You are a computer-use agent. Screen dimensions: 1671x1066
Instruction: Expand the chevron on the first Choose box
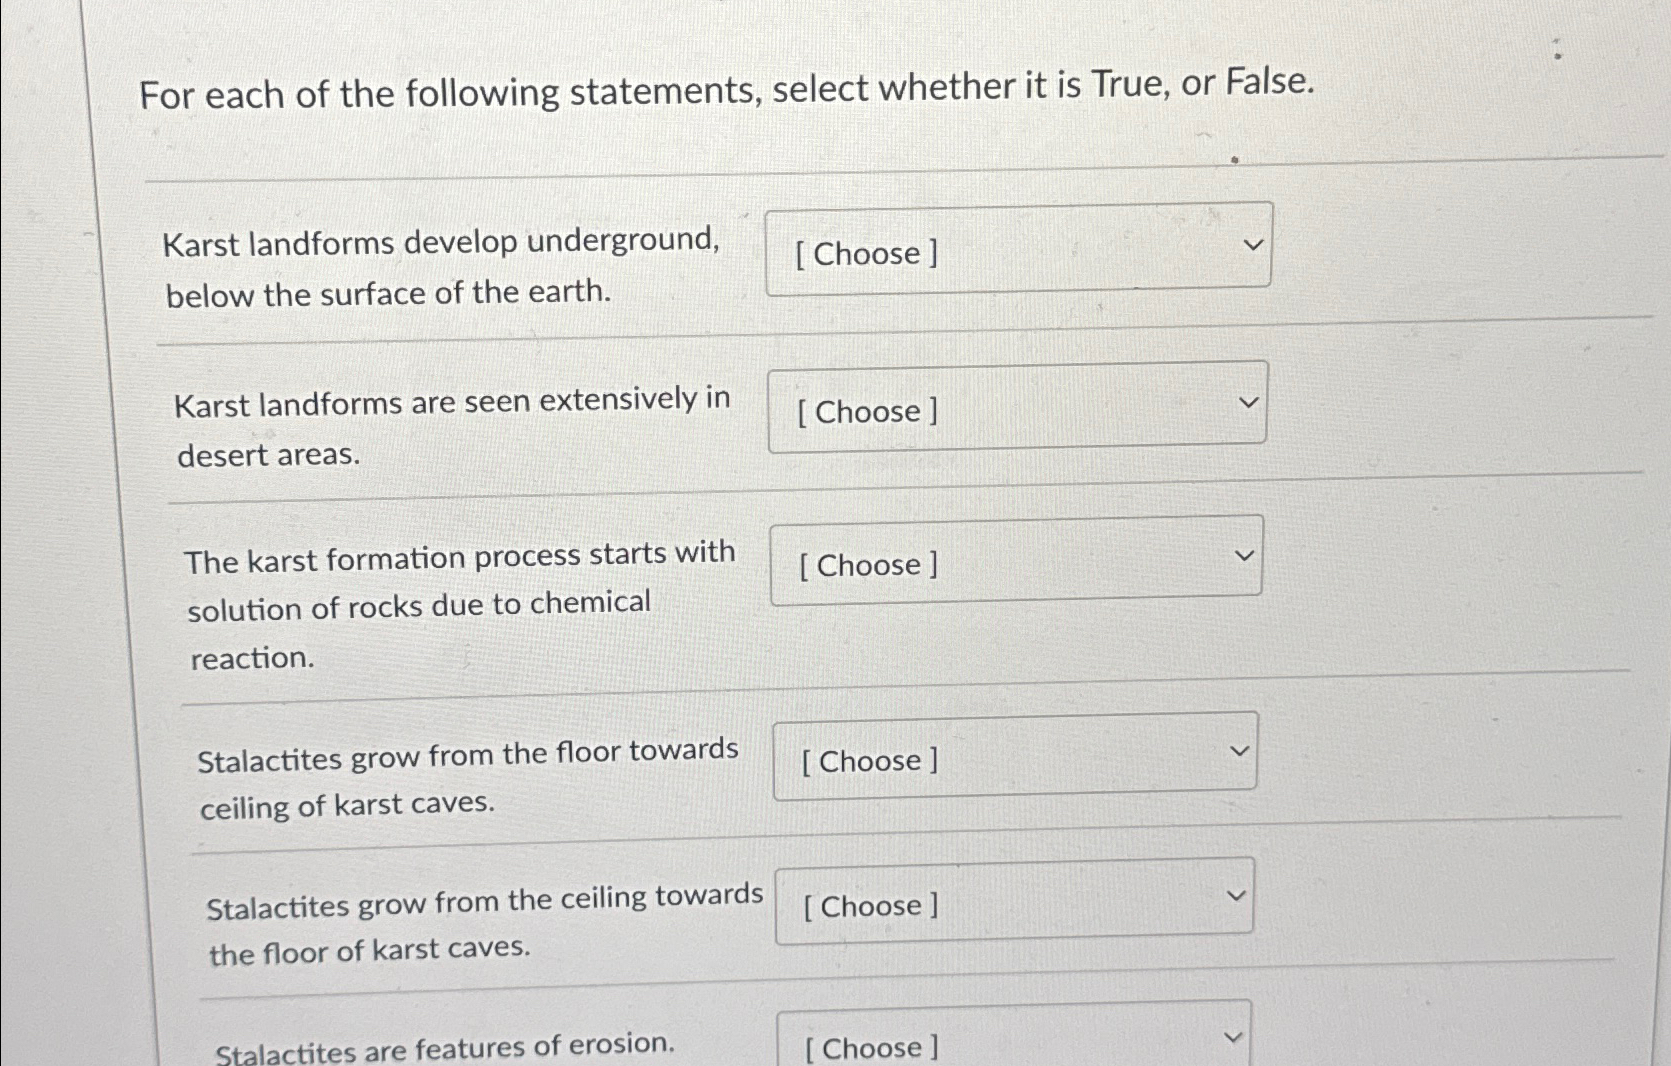coord(1253,243)
